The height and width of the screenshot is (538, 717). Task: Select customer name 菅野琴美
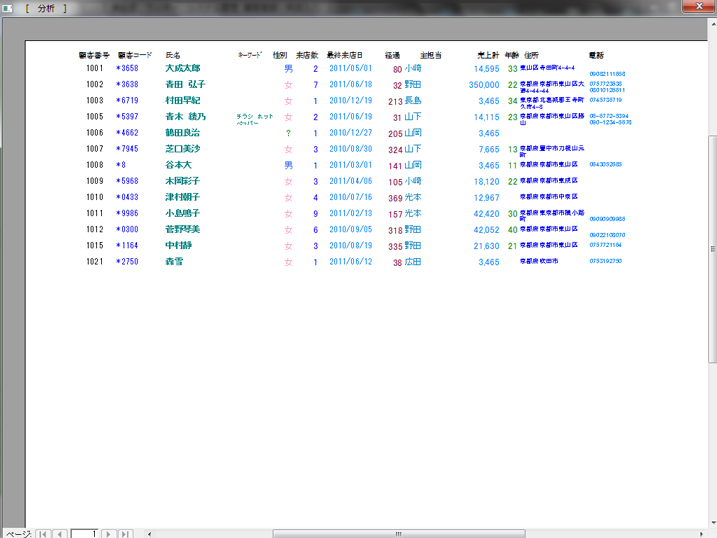[182, 229]
